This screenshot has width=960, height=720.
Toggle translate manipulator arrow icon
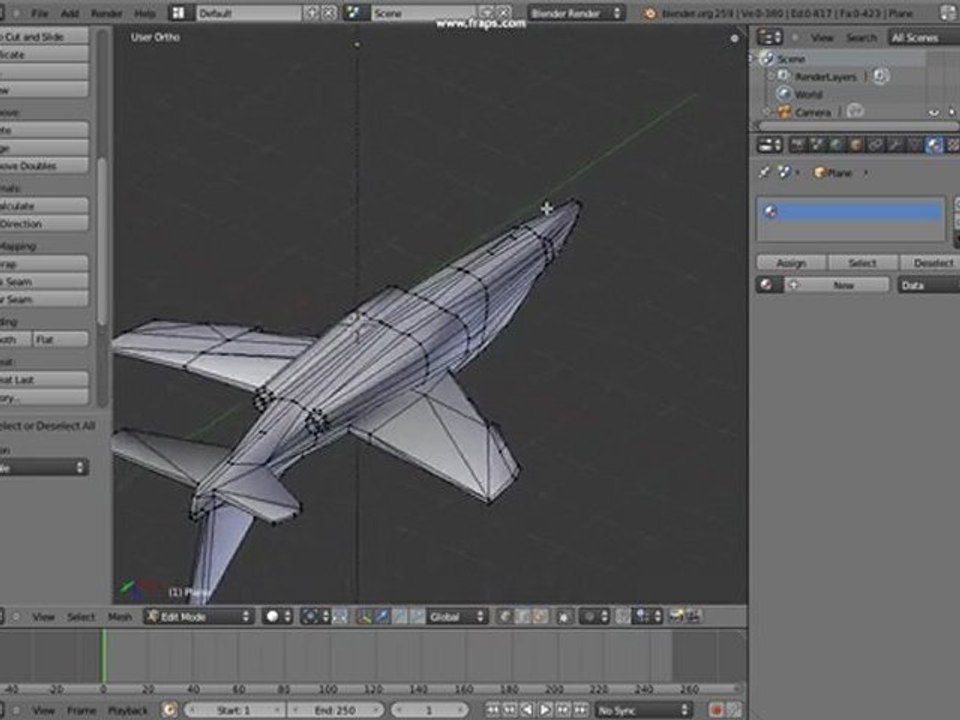(381, 617)
